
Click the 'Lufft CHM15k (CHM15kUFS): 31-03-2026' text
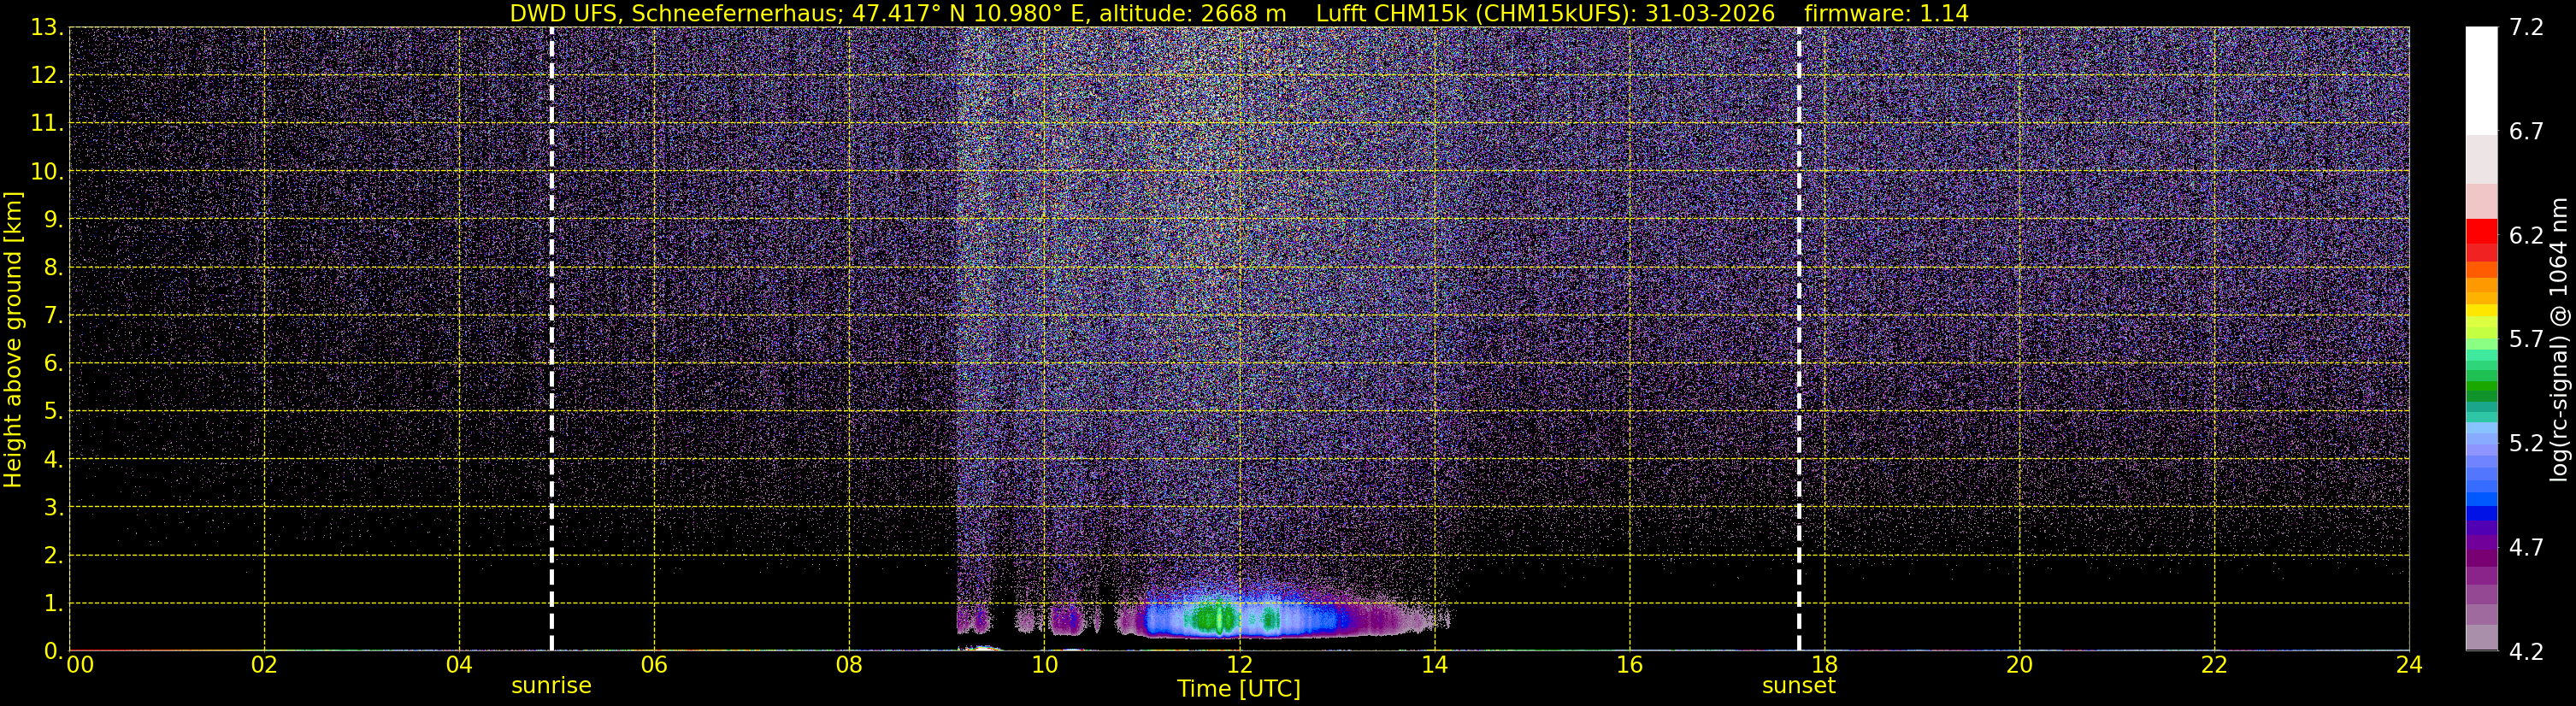click(x=1545, y=14)
